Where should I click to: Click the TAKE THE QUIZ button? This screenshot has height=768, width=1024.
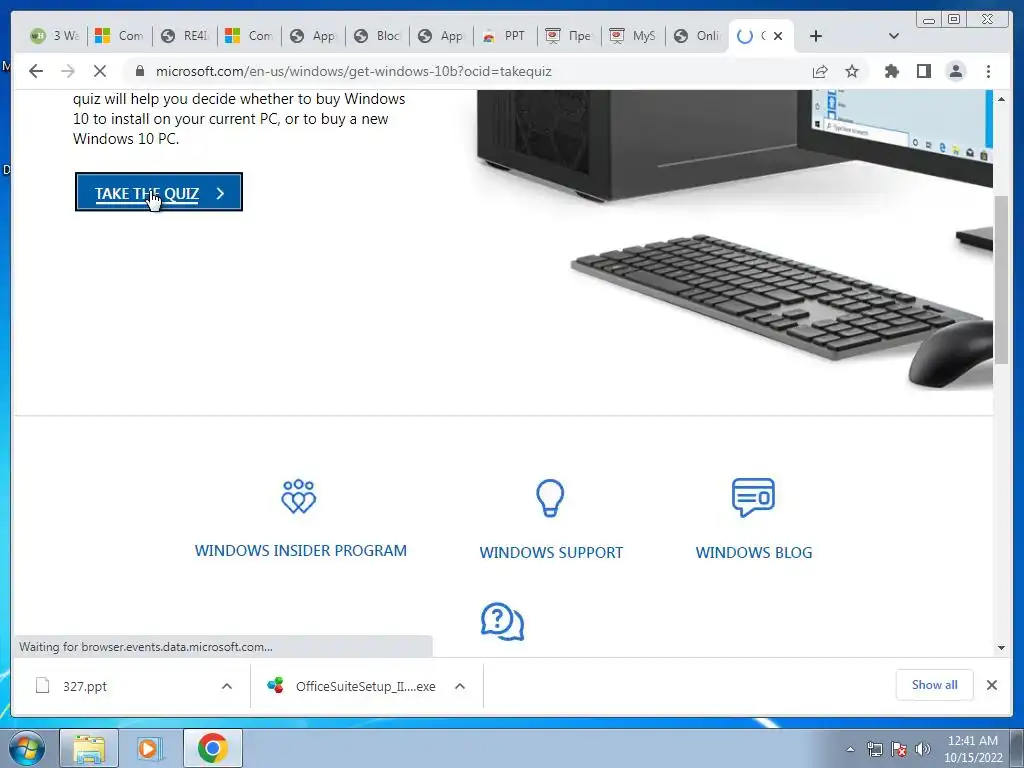coord(159,193)
